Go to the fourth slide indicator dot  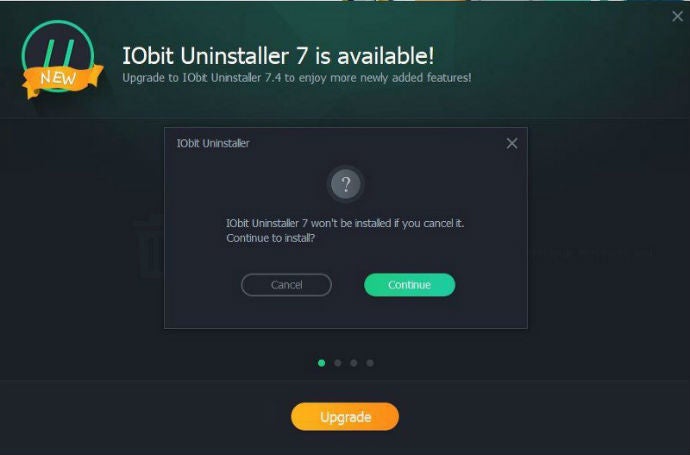[370, 363]
